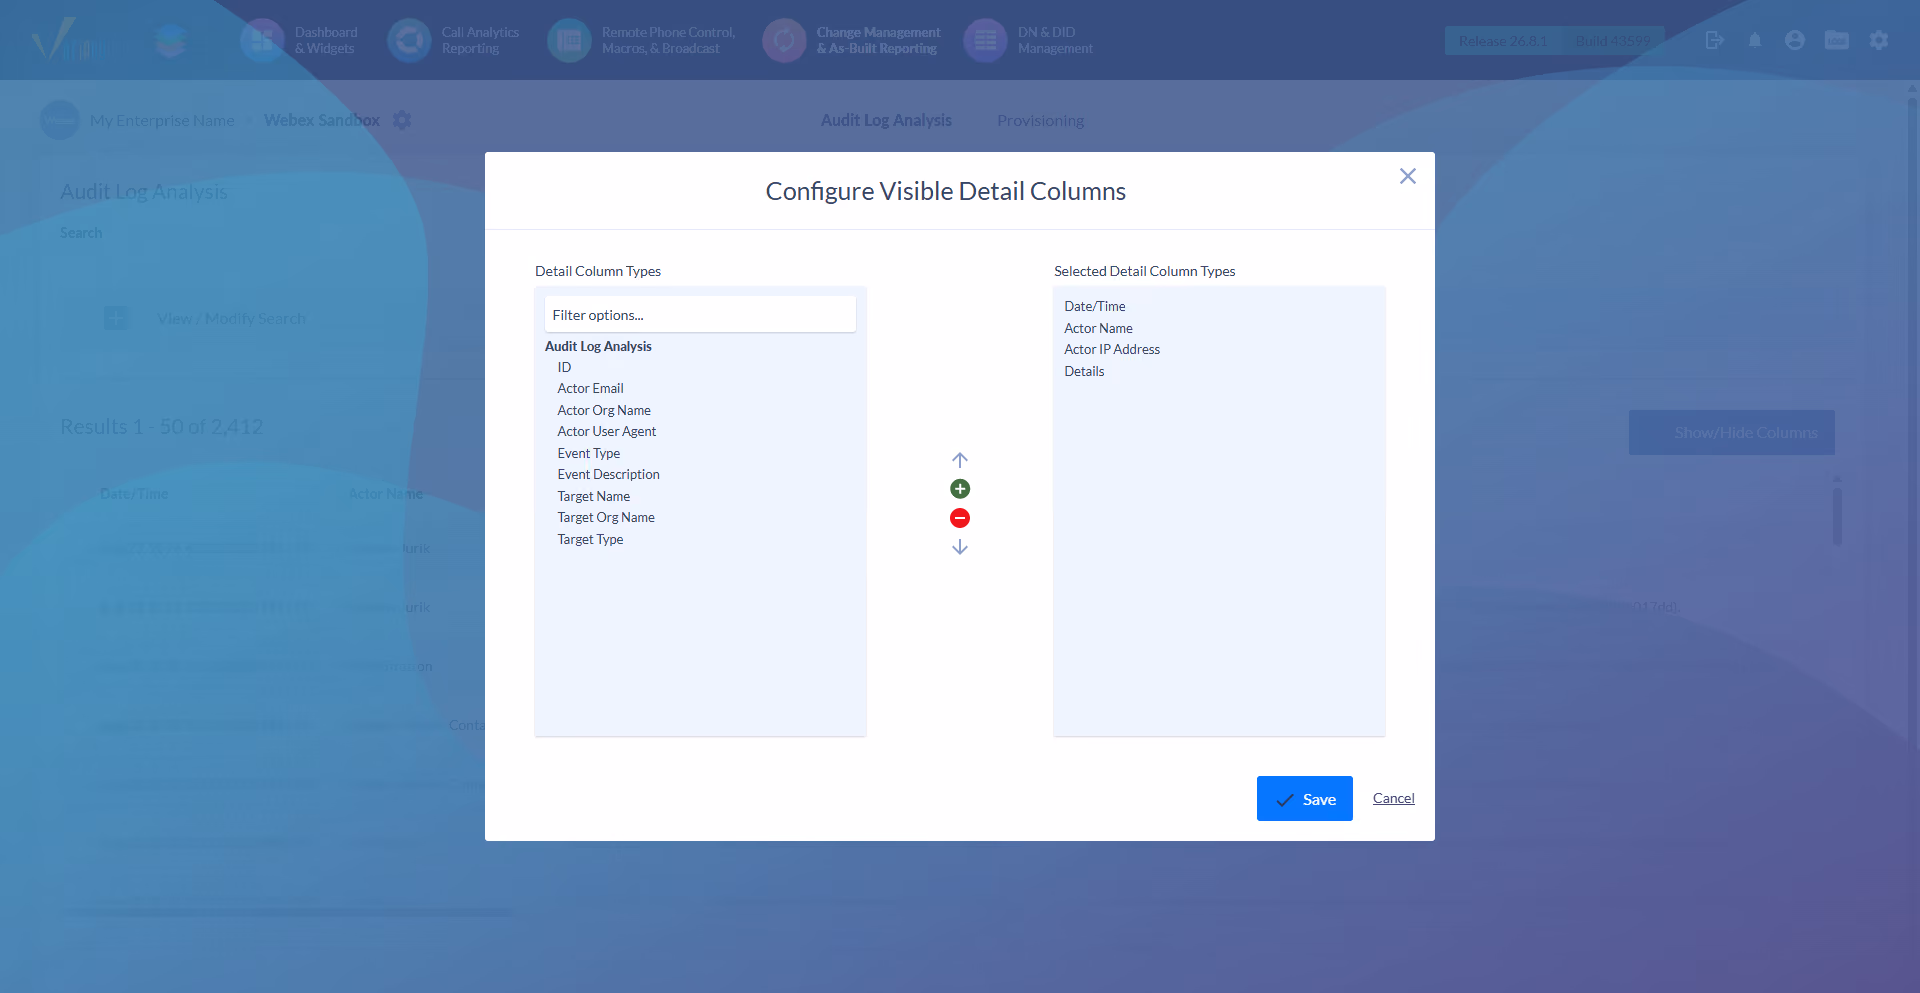Click the logout icon in top bar

coord(1714,40)
